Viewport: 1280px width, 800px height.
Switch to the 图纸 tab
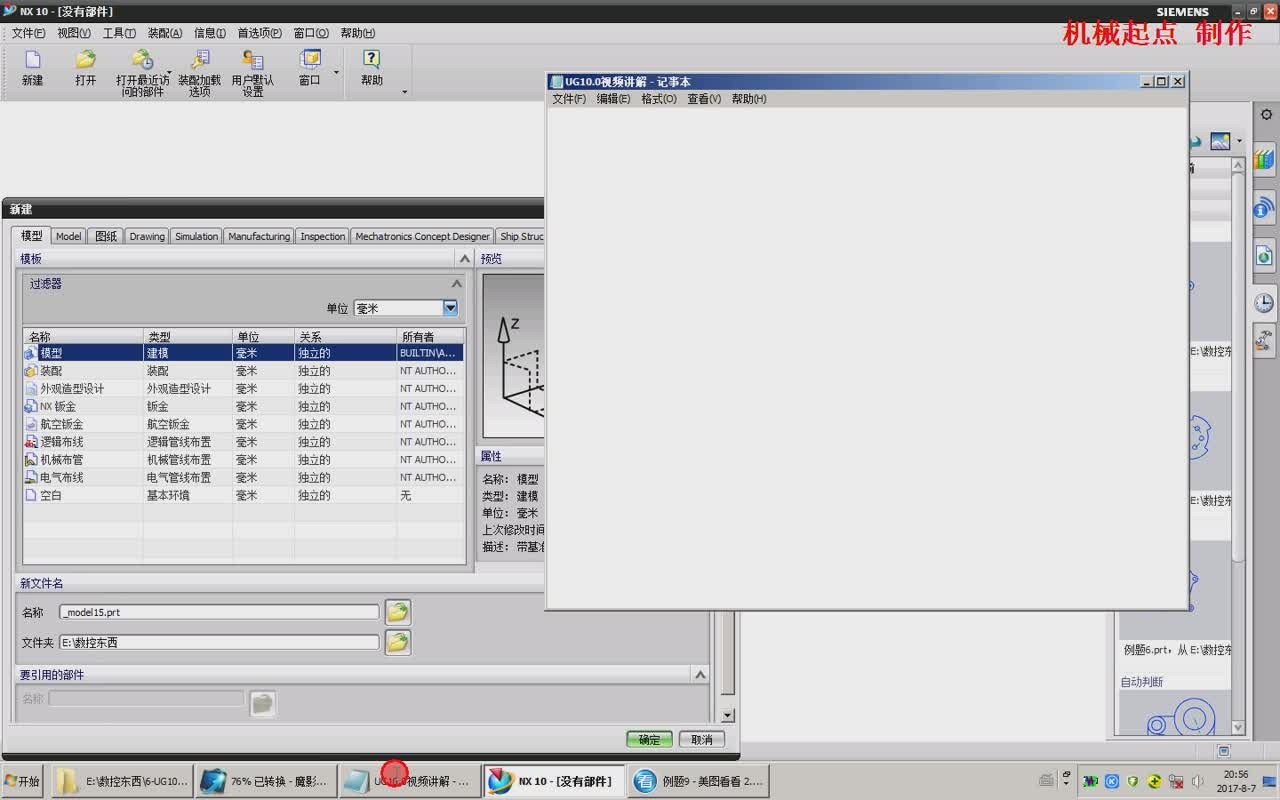point(106,236)
